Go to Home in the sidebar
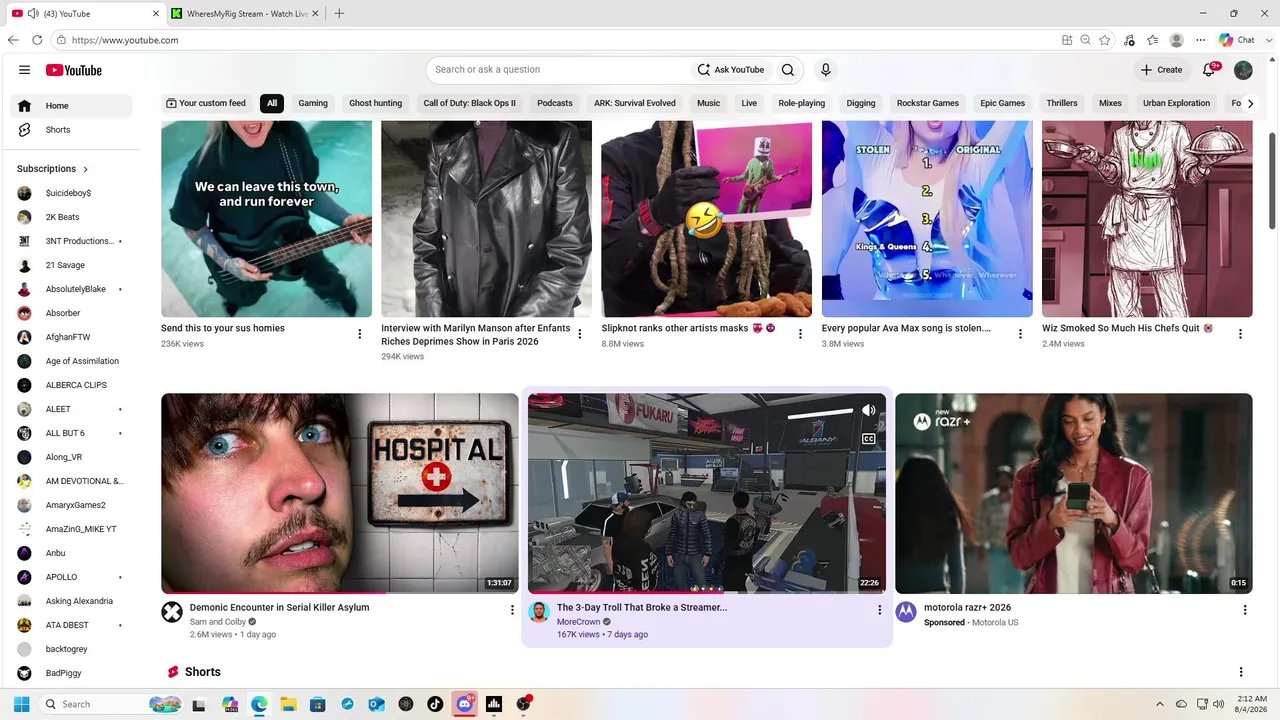 pyautogui.click(x=71, y=106)
